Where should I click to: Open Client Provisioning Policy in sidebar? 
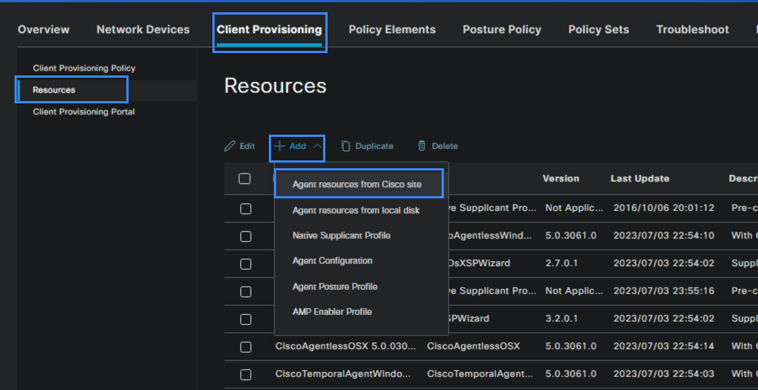84,68
